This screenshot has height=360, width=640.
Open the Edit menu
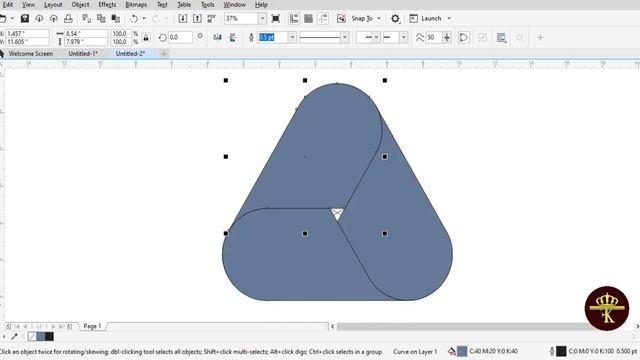pos(8,5)
